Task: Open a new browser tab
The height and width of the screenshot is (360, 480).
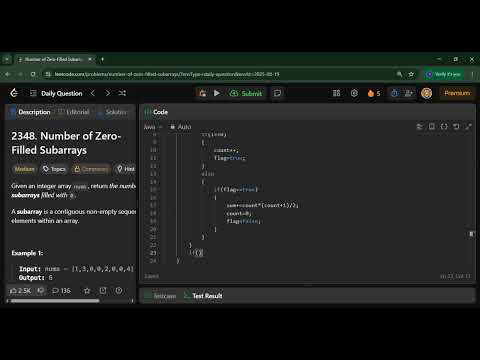Action: tap(103, 59)
